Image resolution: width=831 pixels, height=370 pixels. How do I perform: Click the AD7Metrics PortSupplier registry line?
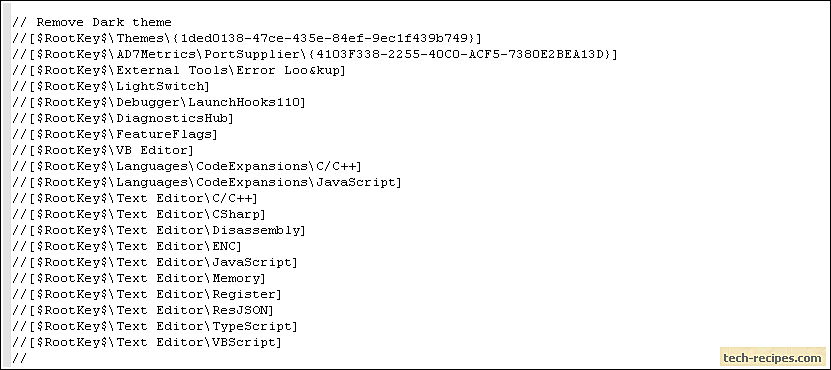315,54
